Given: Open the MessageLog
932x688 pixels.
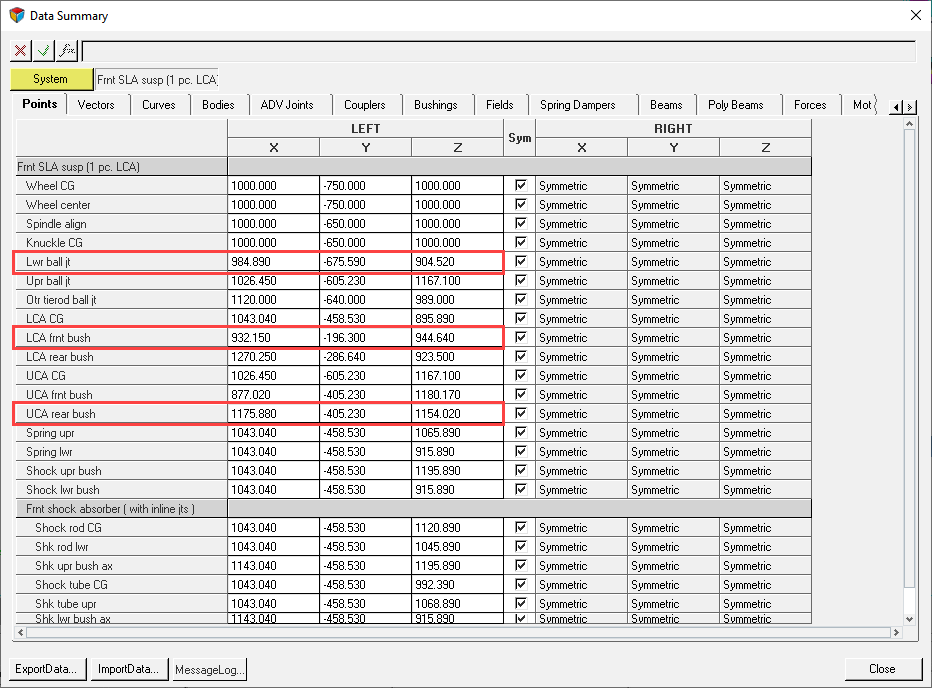Looking at the screenshot, I should [x=209, y=669].
